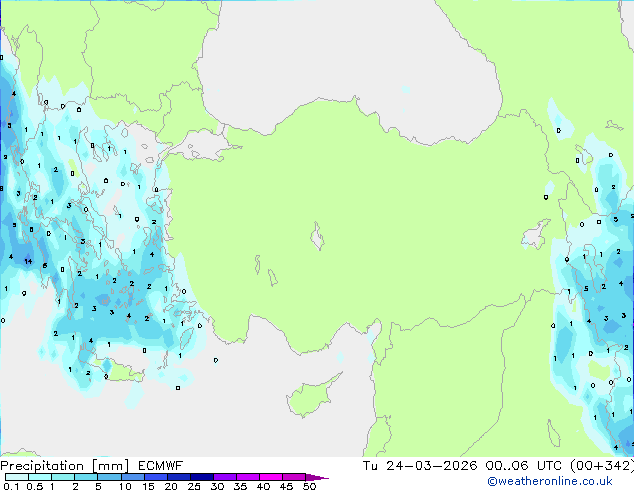Click the '[mm]' unit label
The height and width of the screenshot is (490, 634).
tap(111, 466)
